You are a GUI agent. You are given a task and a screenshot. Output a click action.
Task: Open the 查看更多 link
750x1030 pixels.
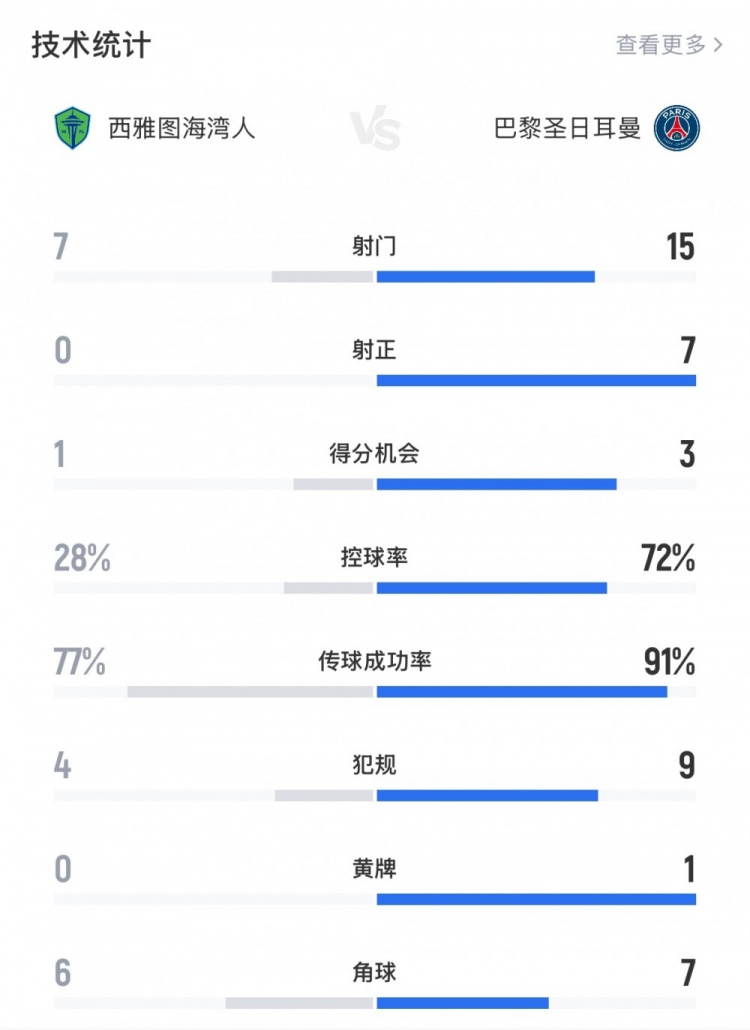coord(661,45)
